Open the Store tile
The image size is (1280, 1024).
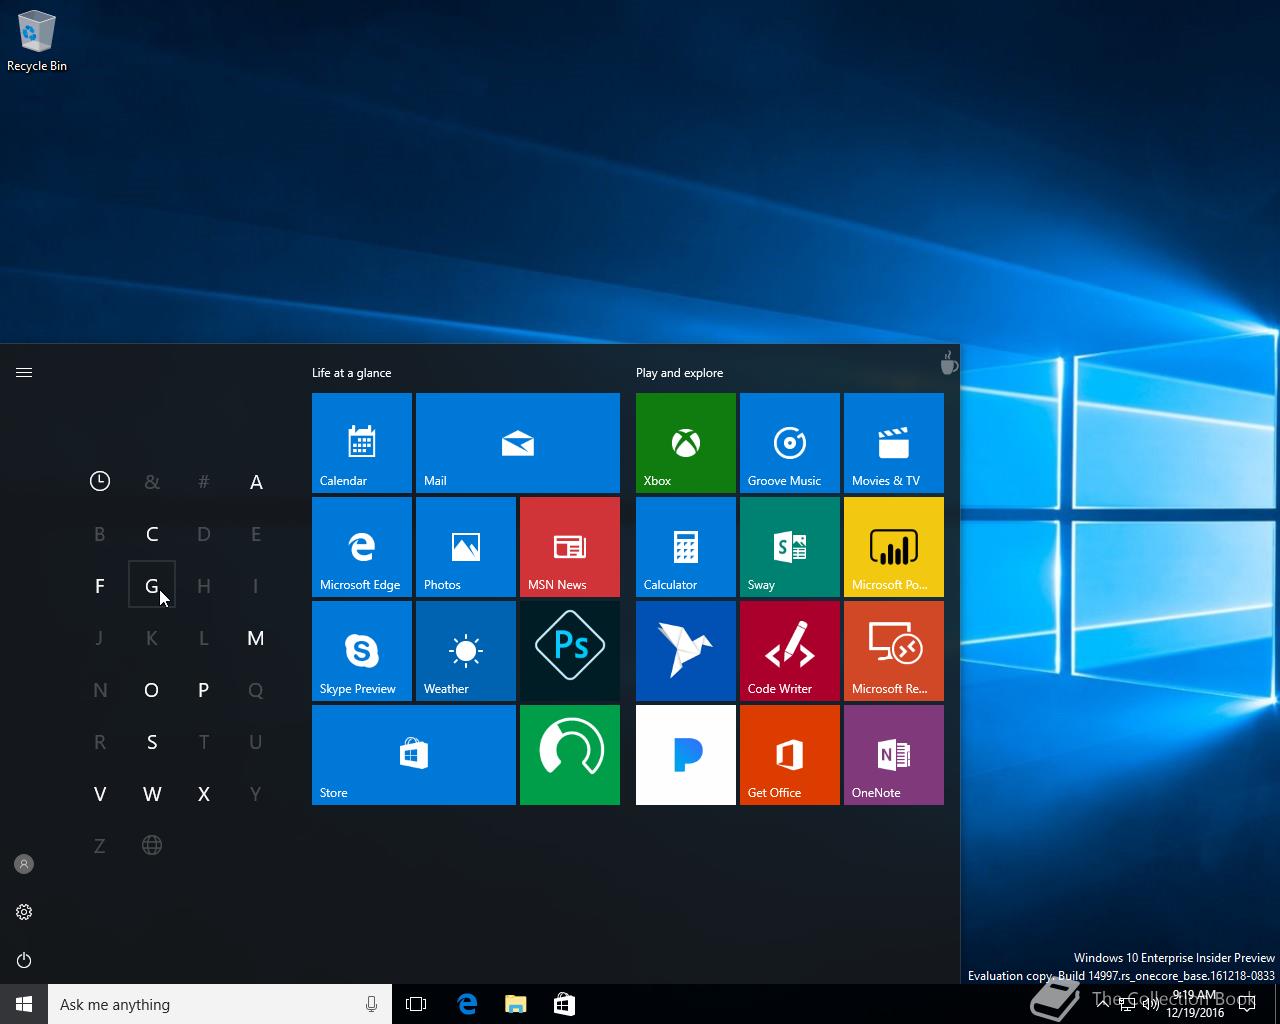coord(414,755)
